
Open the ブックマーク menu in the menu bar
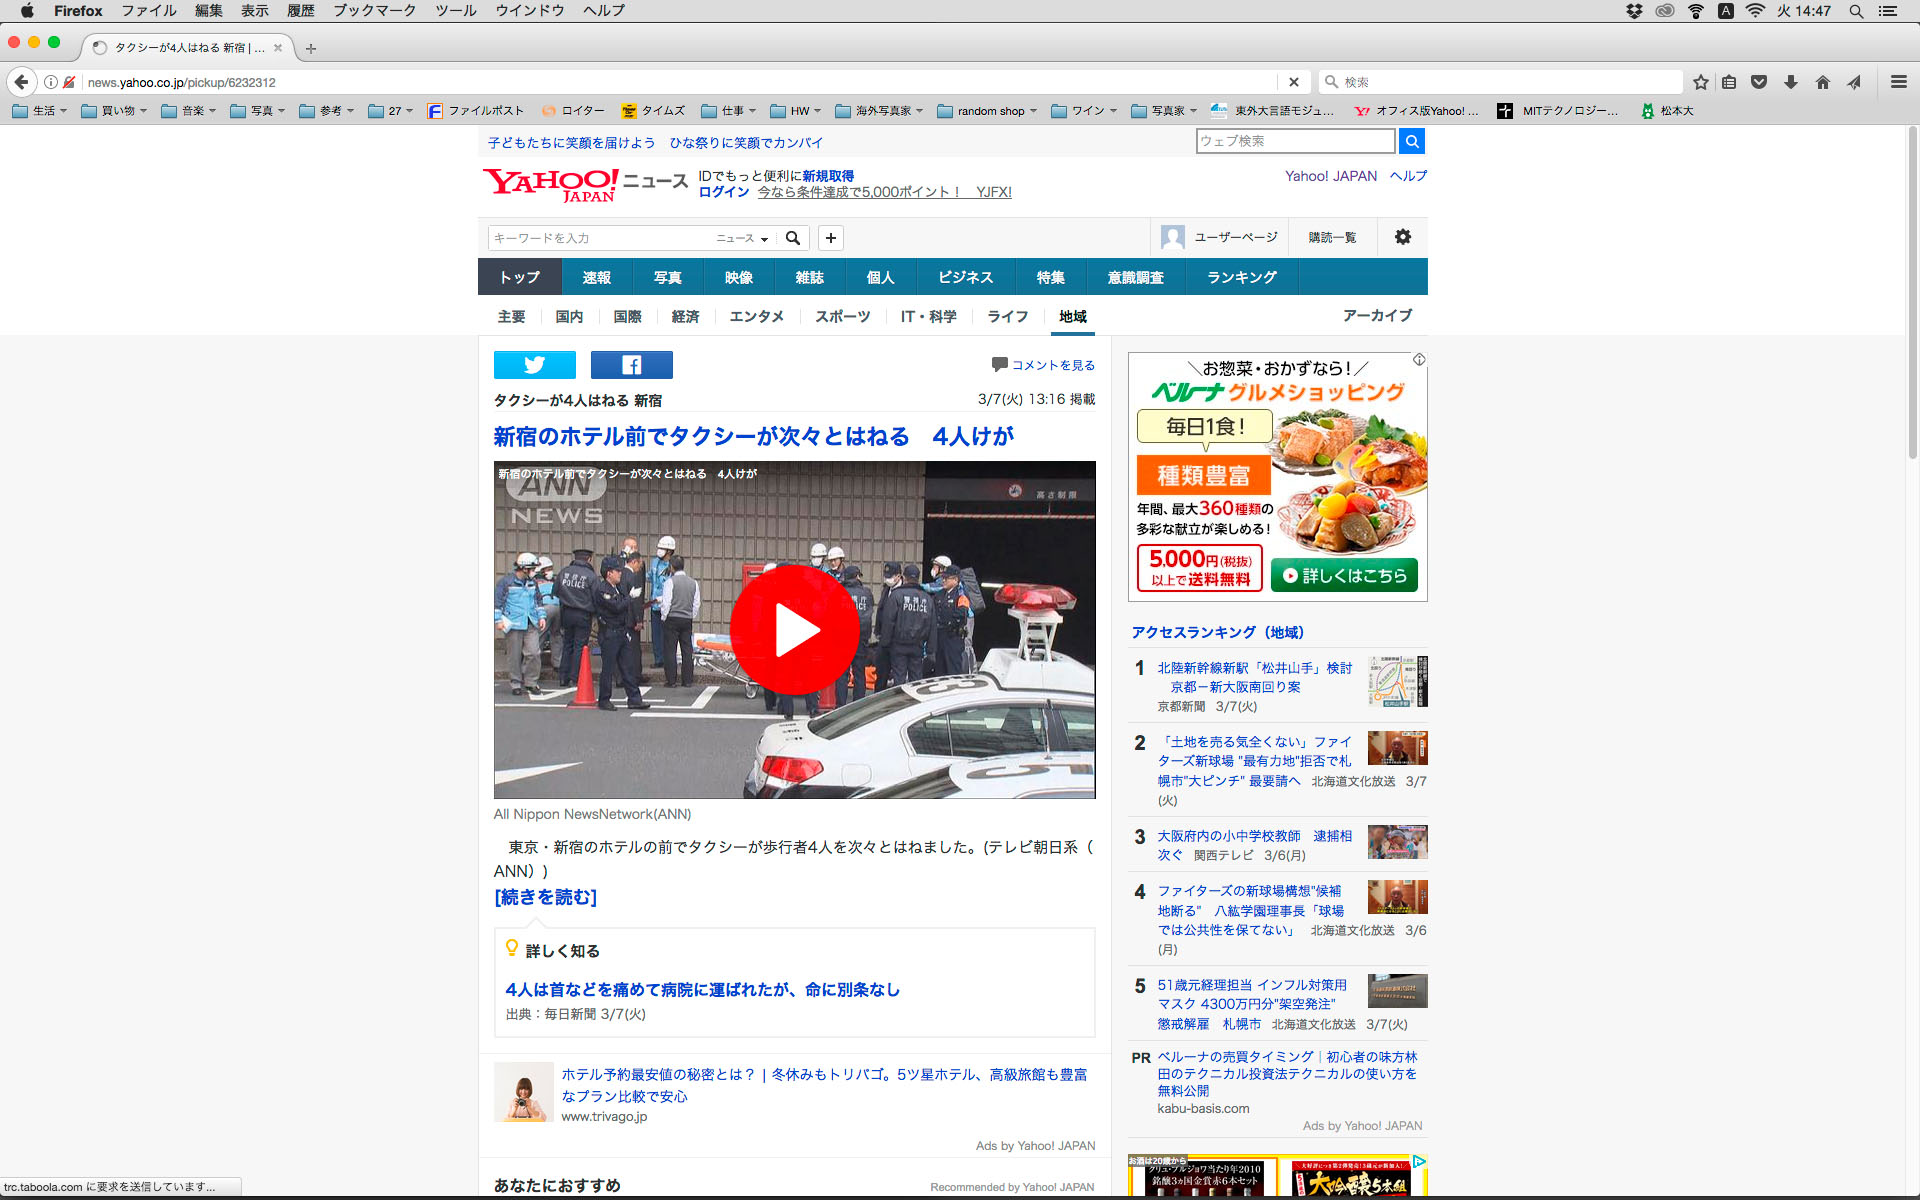[374, 11]
